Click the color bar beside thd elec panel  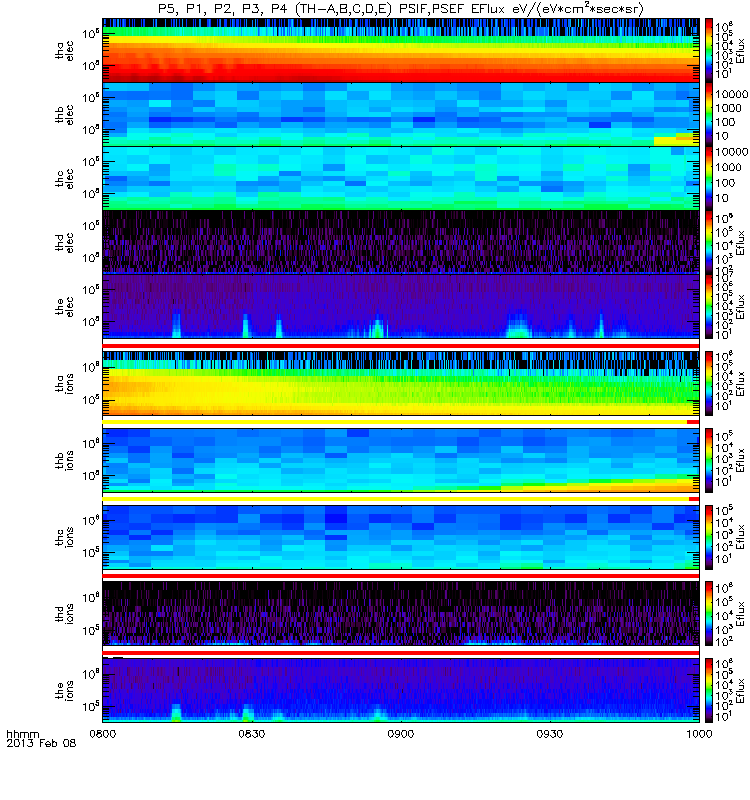point(709,242)
